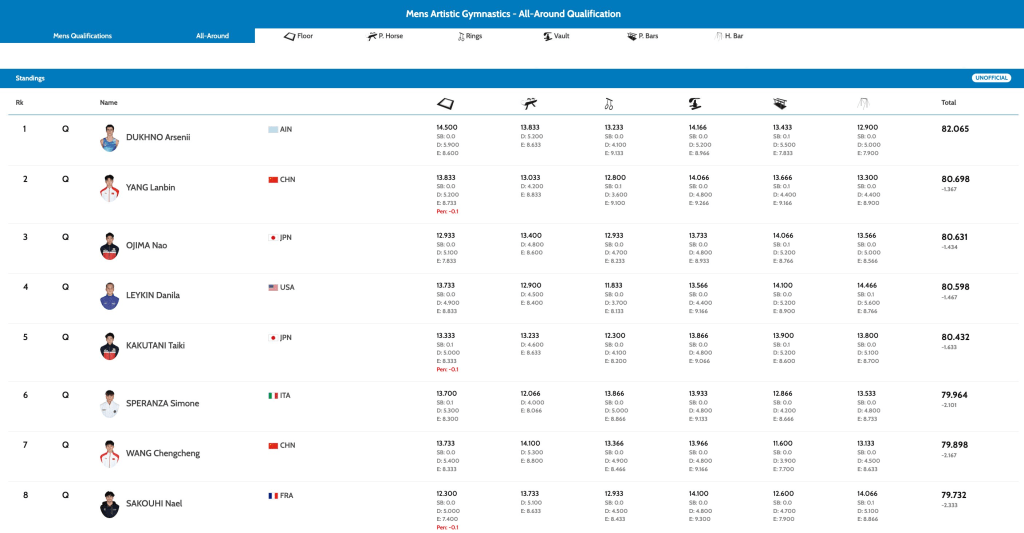Click the Mens Qualifications link
Viewport: 1024px width, 533px height.
[82, 36]
